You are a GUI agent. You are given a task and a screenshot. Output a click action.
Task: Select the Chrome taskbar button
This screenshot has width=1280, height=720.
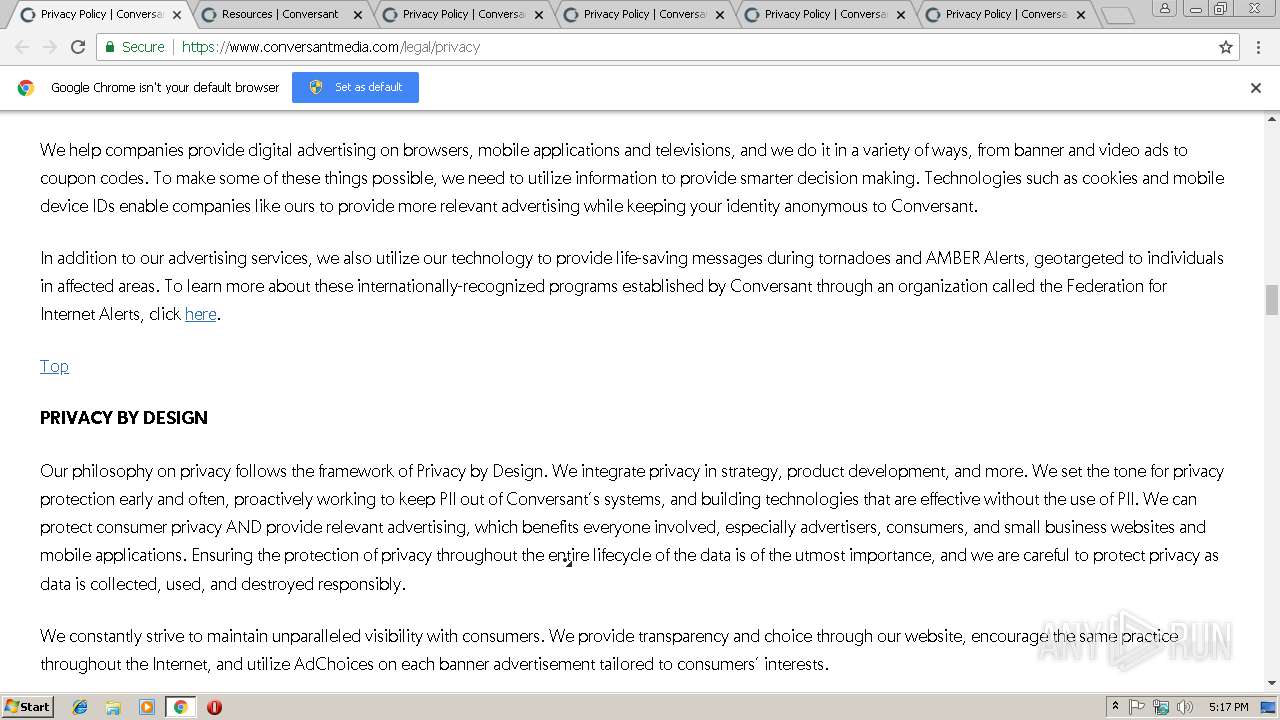click(181, 707)
